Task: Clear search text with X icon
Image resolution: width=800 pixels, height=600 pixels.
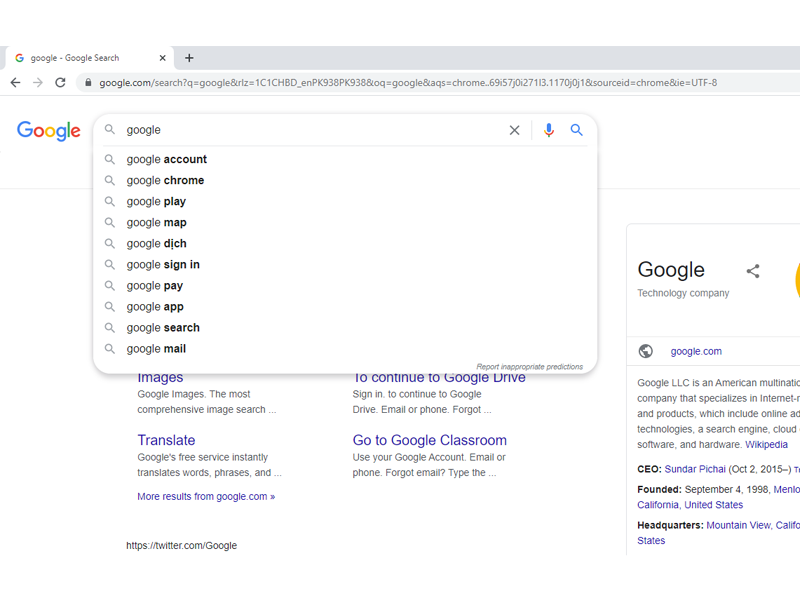Action: click(514, 130)
